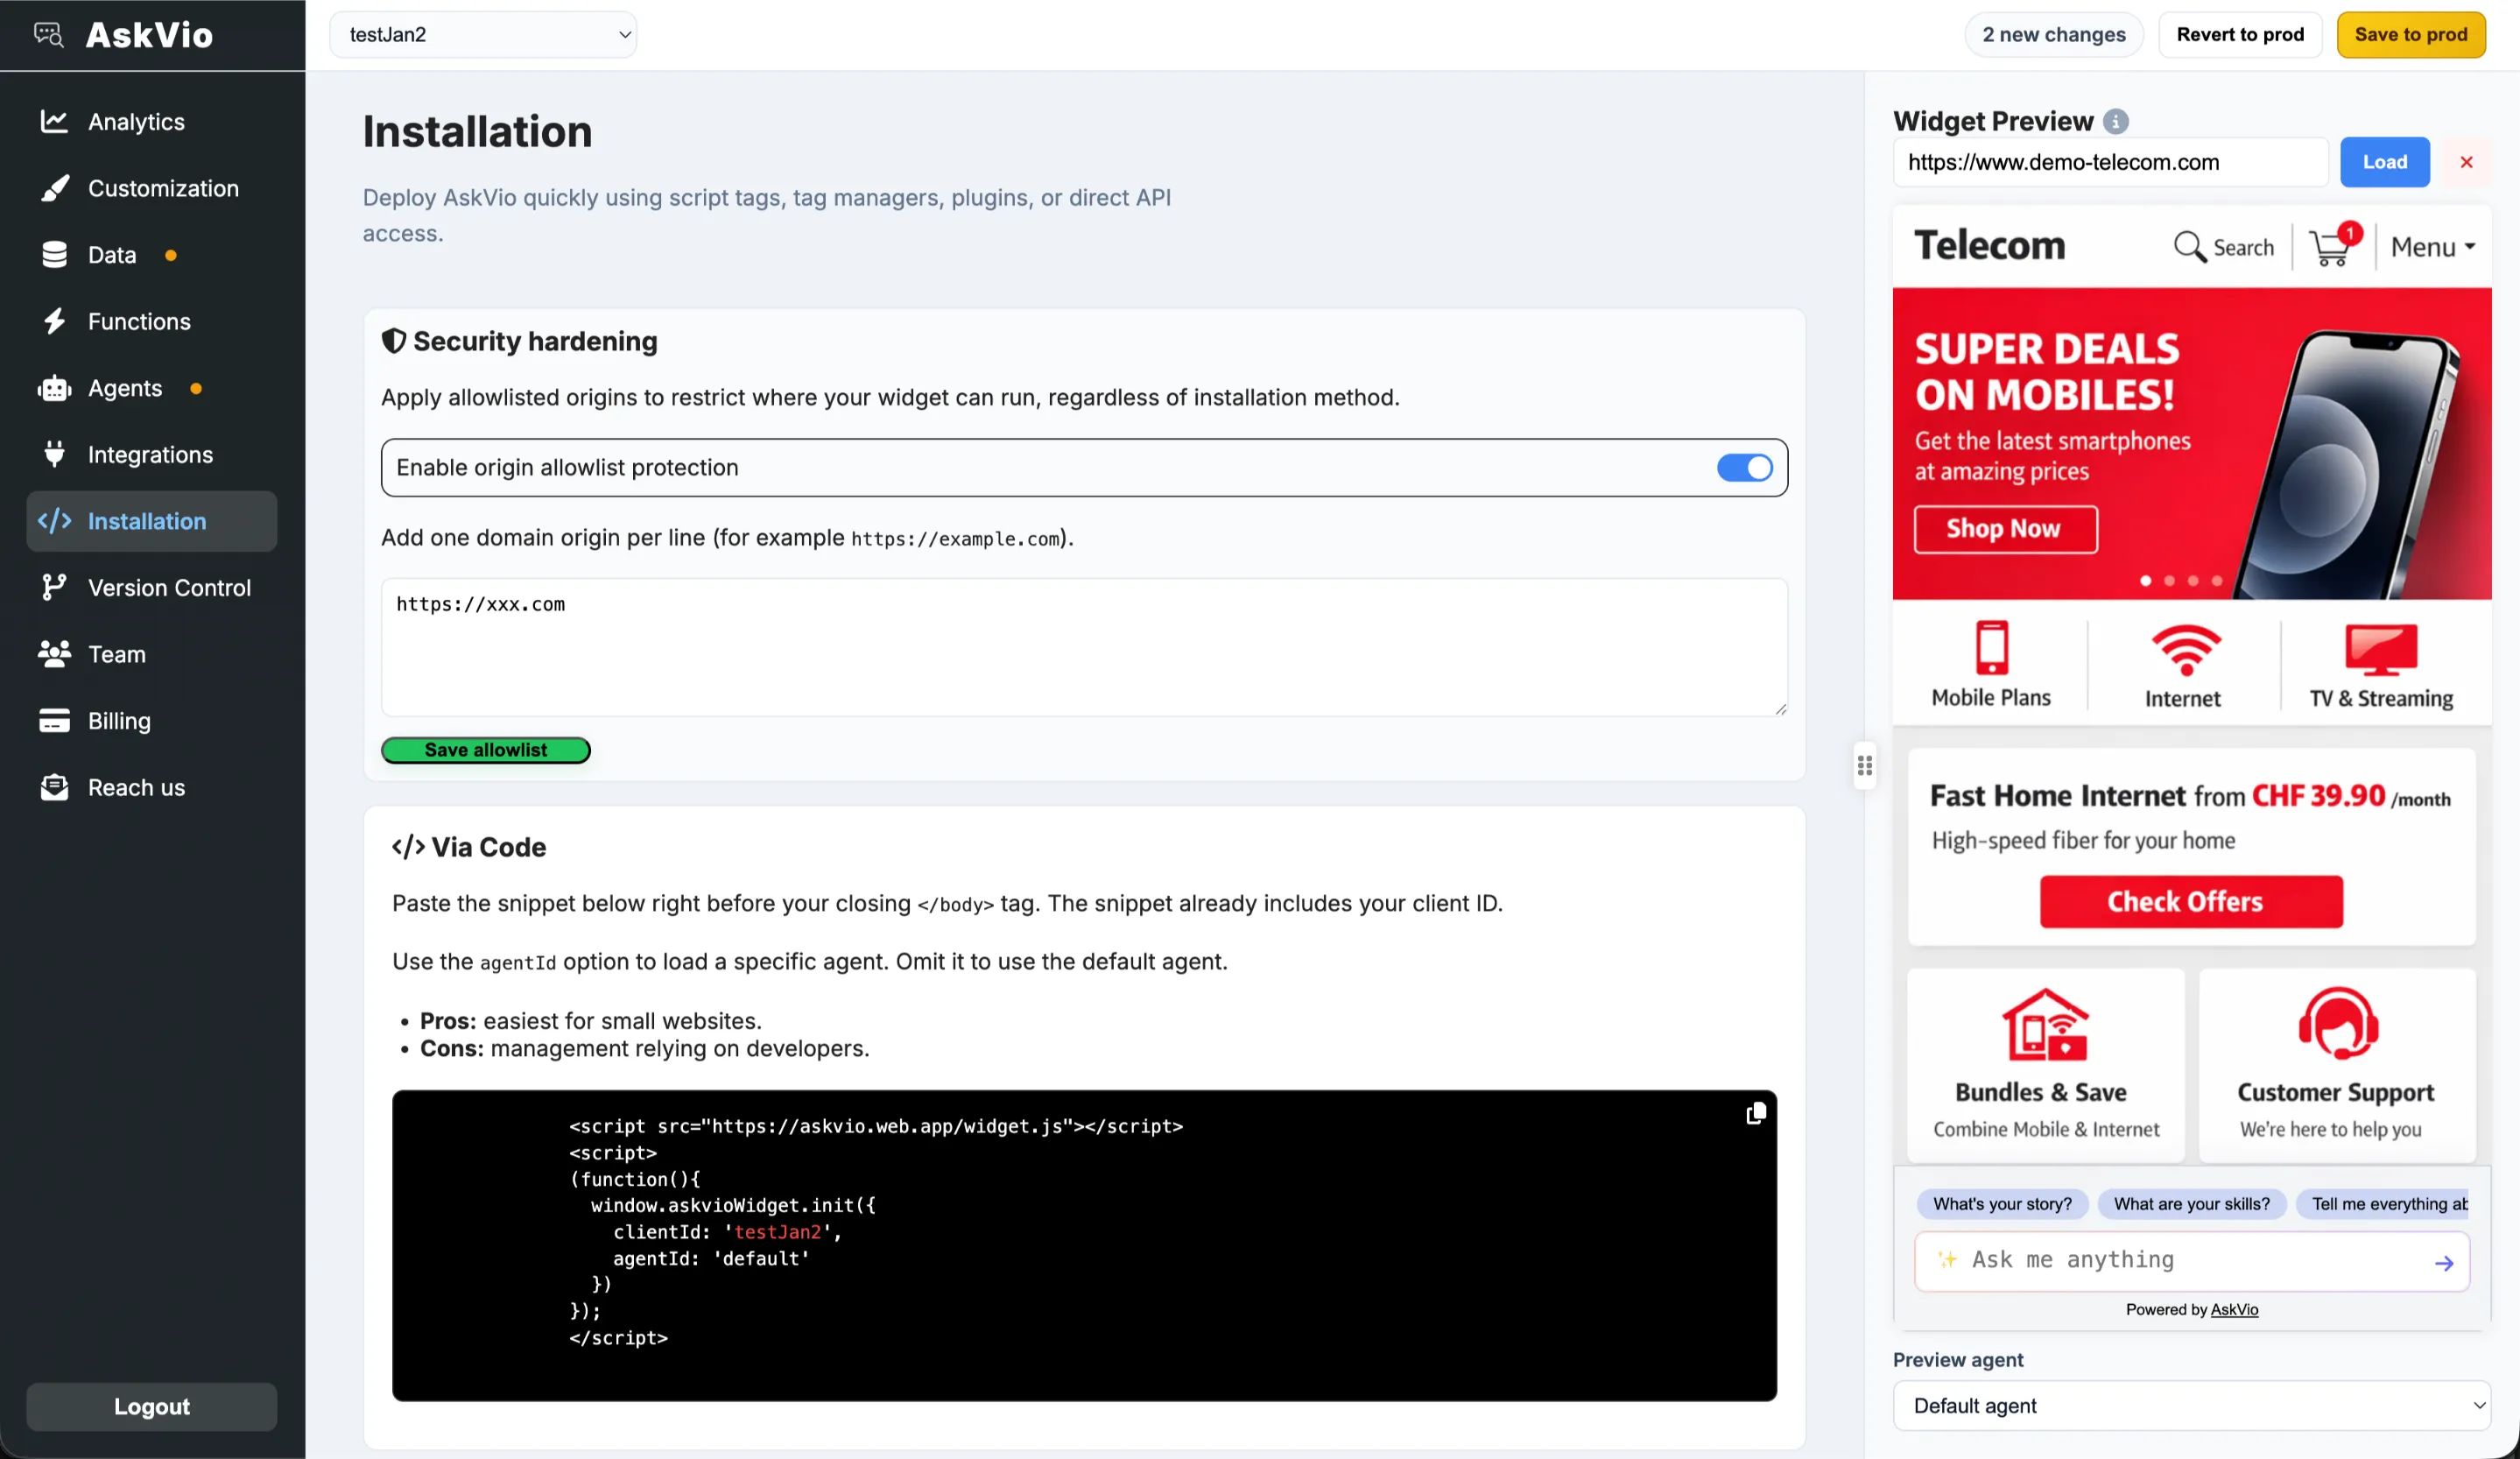Expand the Default agent preview dropdown
The height and width of the screenshot is (1459, 2520).
(x=2190, y=1405)
